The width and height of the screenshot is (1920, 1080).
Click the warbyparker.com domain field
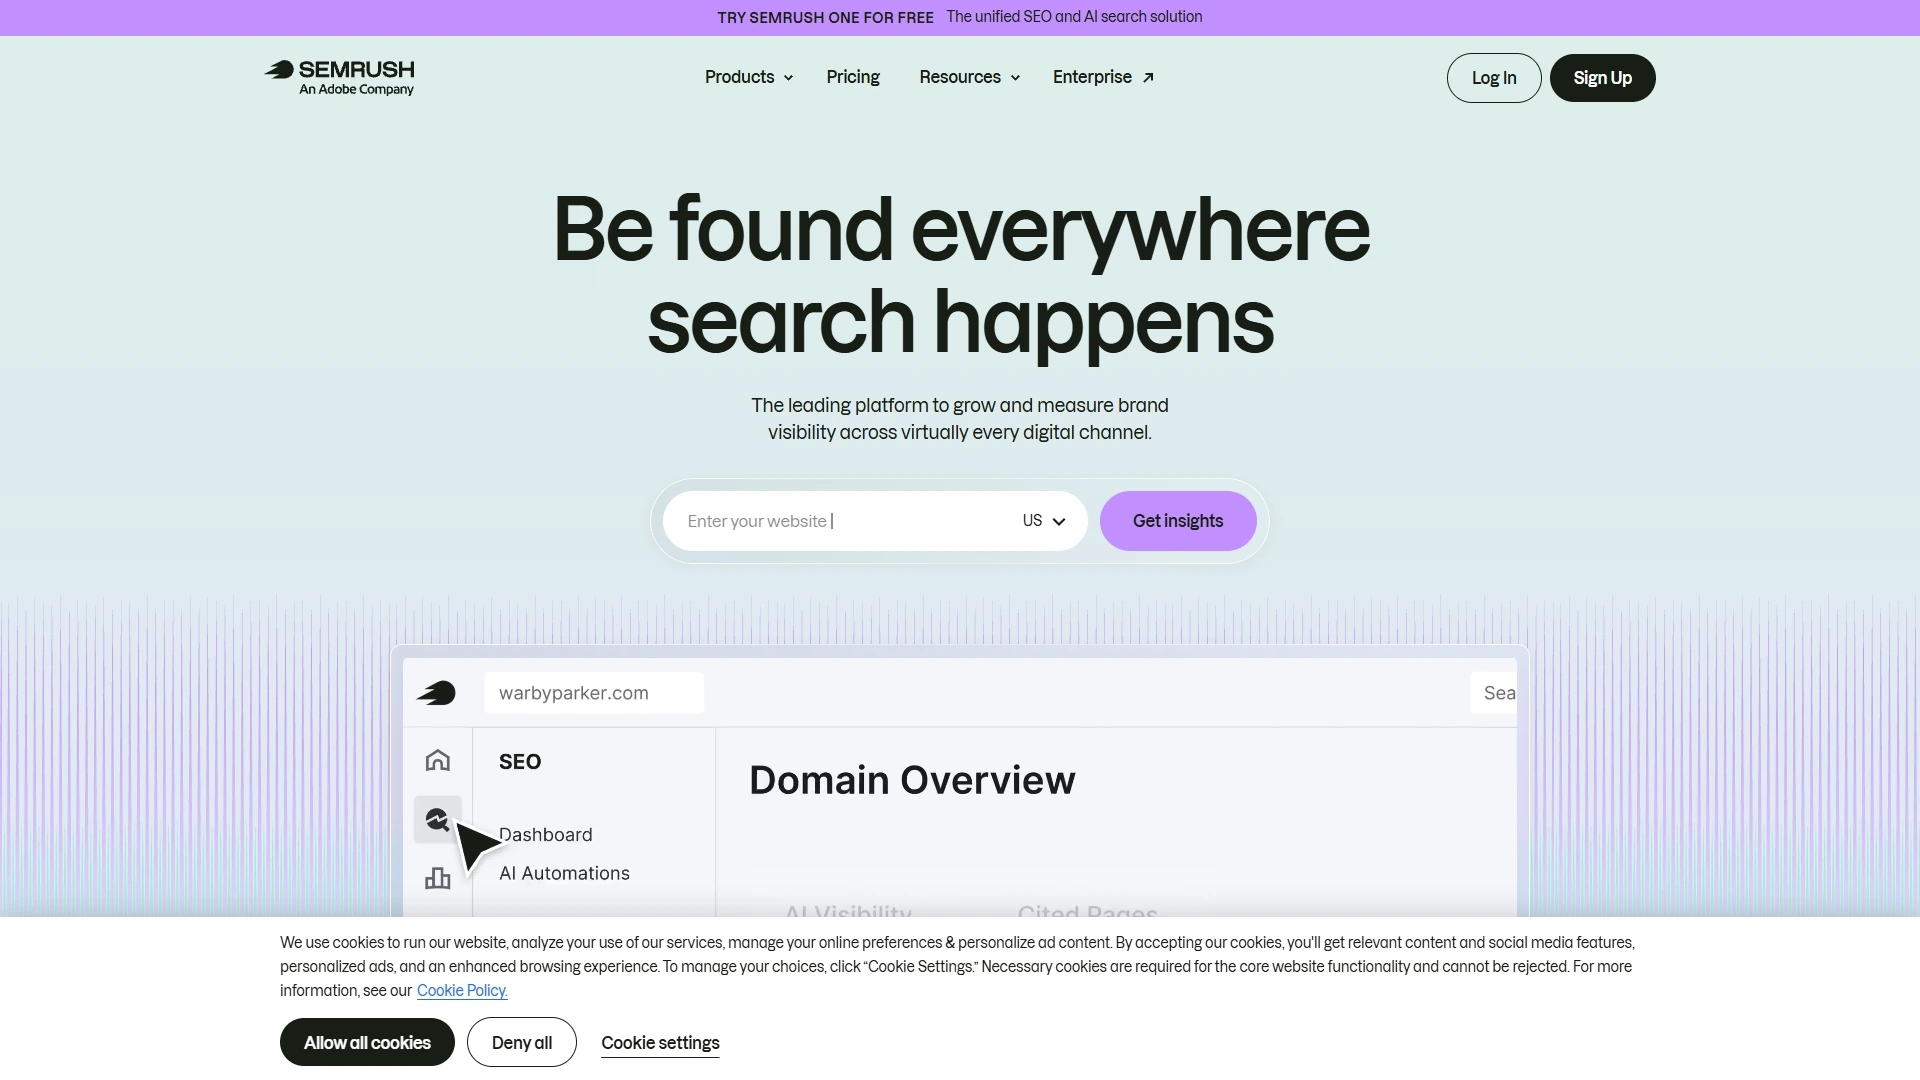[x=594, y=693]
